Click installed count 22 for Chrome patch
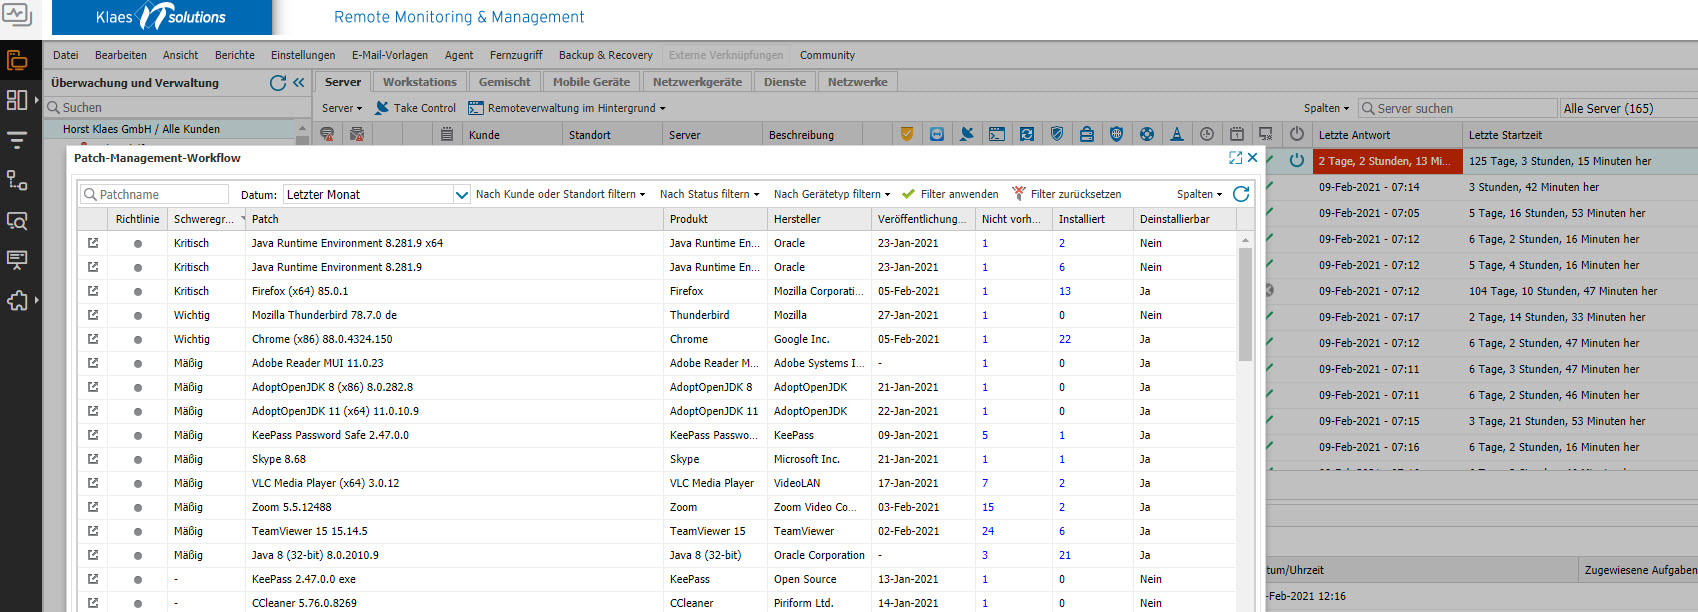The height and width of the screenshot is (612, 1698). (x=1065, y=339)
